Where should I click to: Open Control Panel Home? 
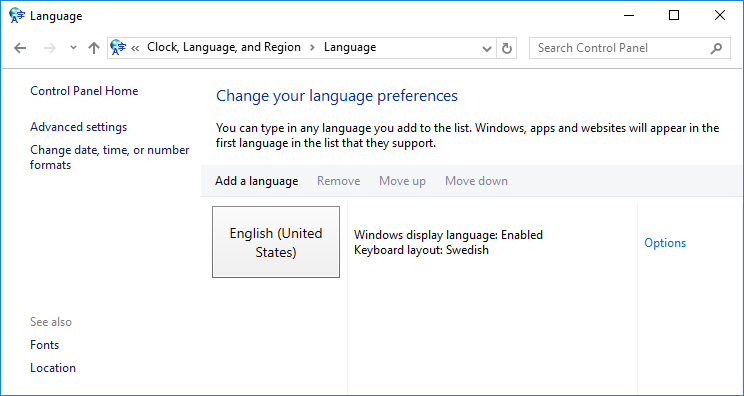tap(84, 91)
